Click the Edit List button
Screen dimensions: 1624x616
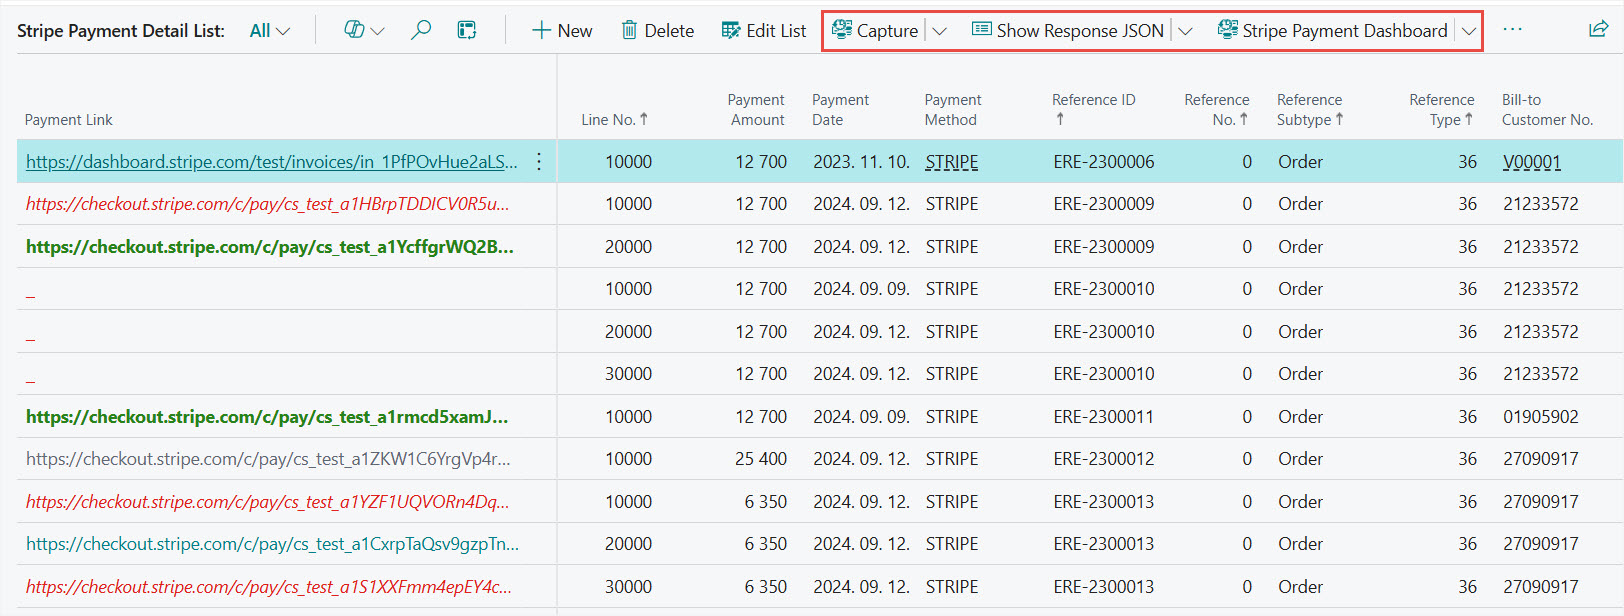pyautogui.click(x=764, y=31)
